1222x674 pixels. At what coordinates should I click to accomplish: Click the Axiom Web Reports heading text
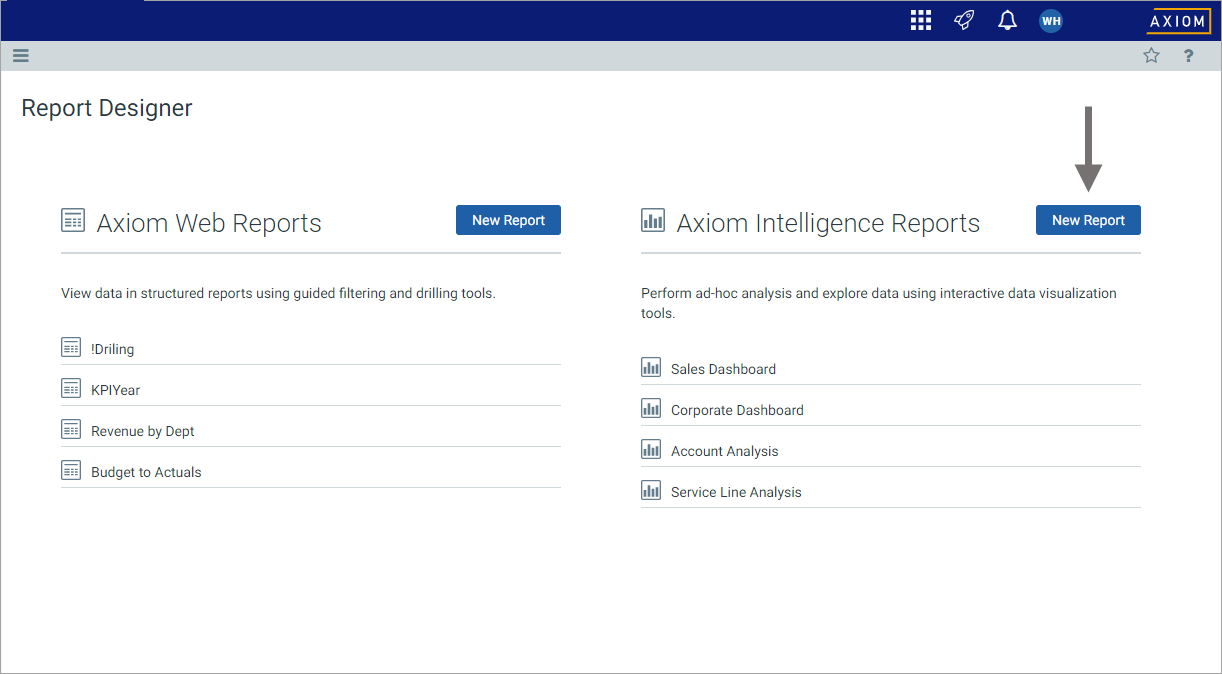[x=209, y=223]
